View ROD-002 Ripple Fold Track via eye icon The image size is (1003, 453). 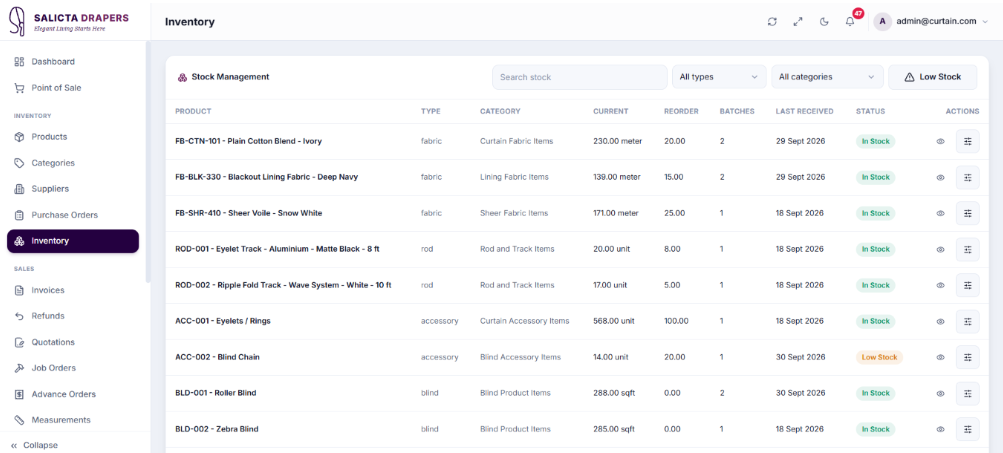[940, 285]
